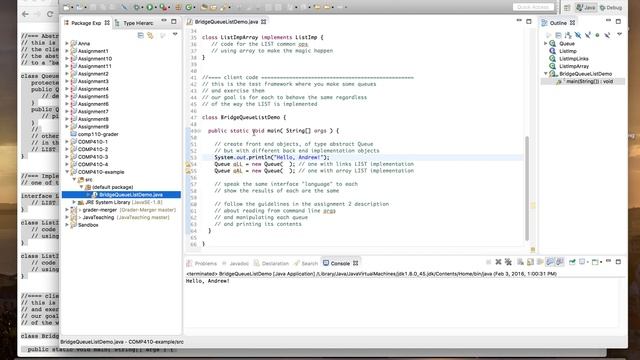Open Outline view menu triangle
The image size is (640, 360).
pyautogui.click(x=620, y=35)
